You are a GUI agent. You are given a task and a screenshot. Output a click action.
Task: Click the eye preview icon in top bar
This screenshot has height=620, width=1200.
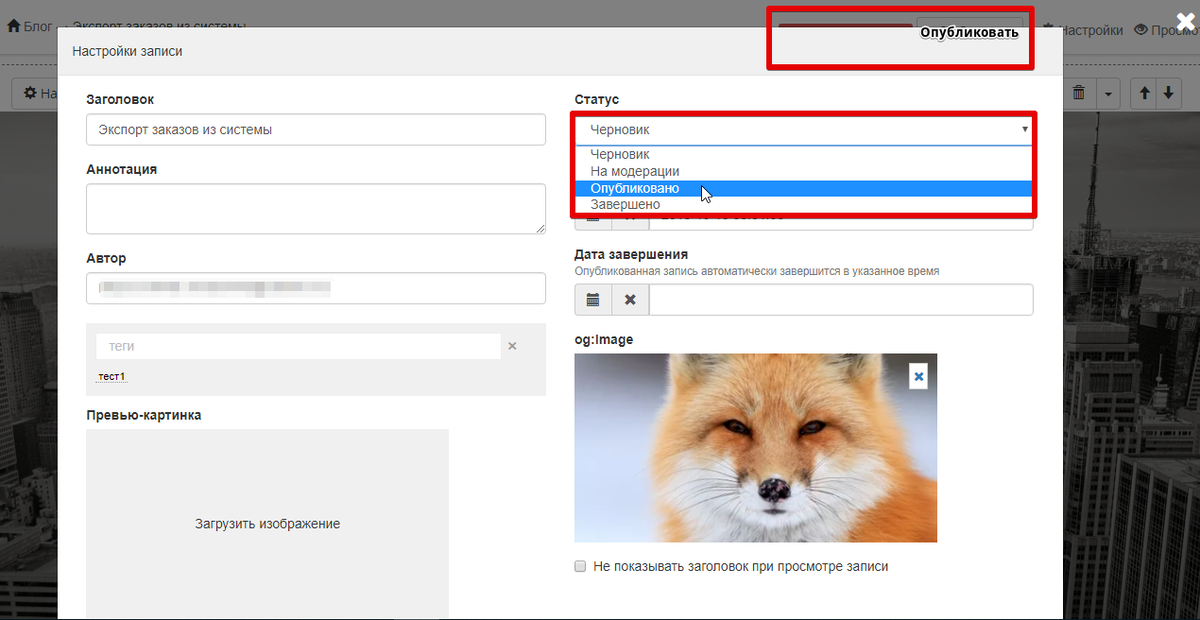click(x=1141, y=30)
